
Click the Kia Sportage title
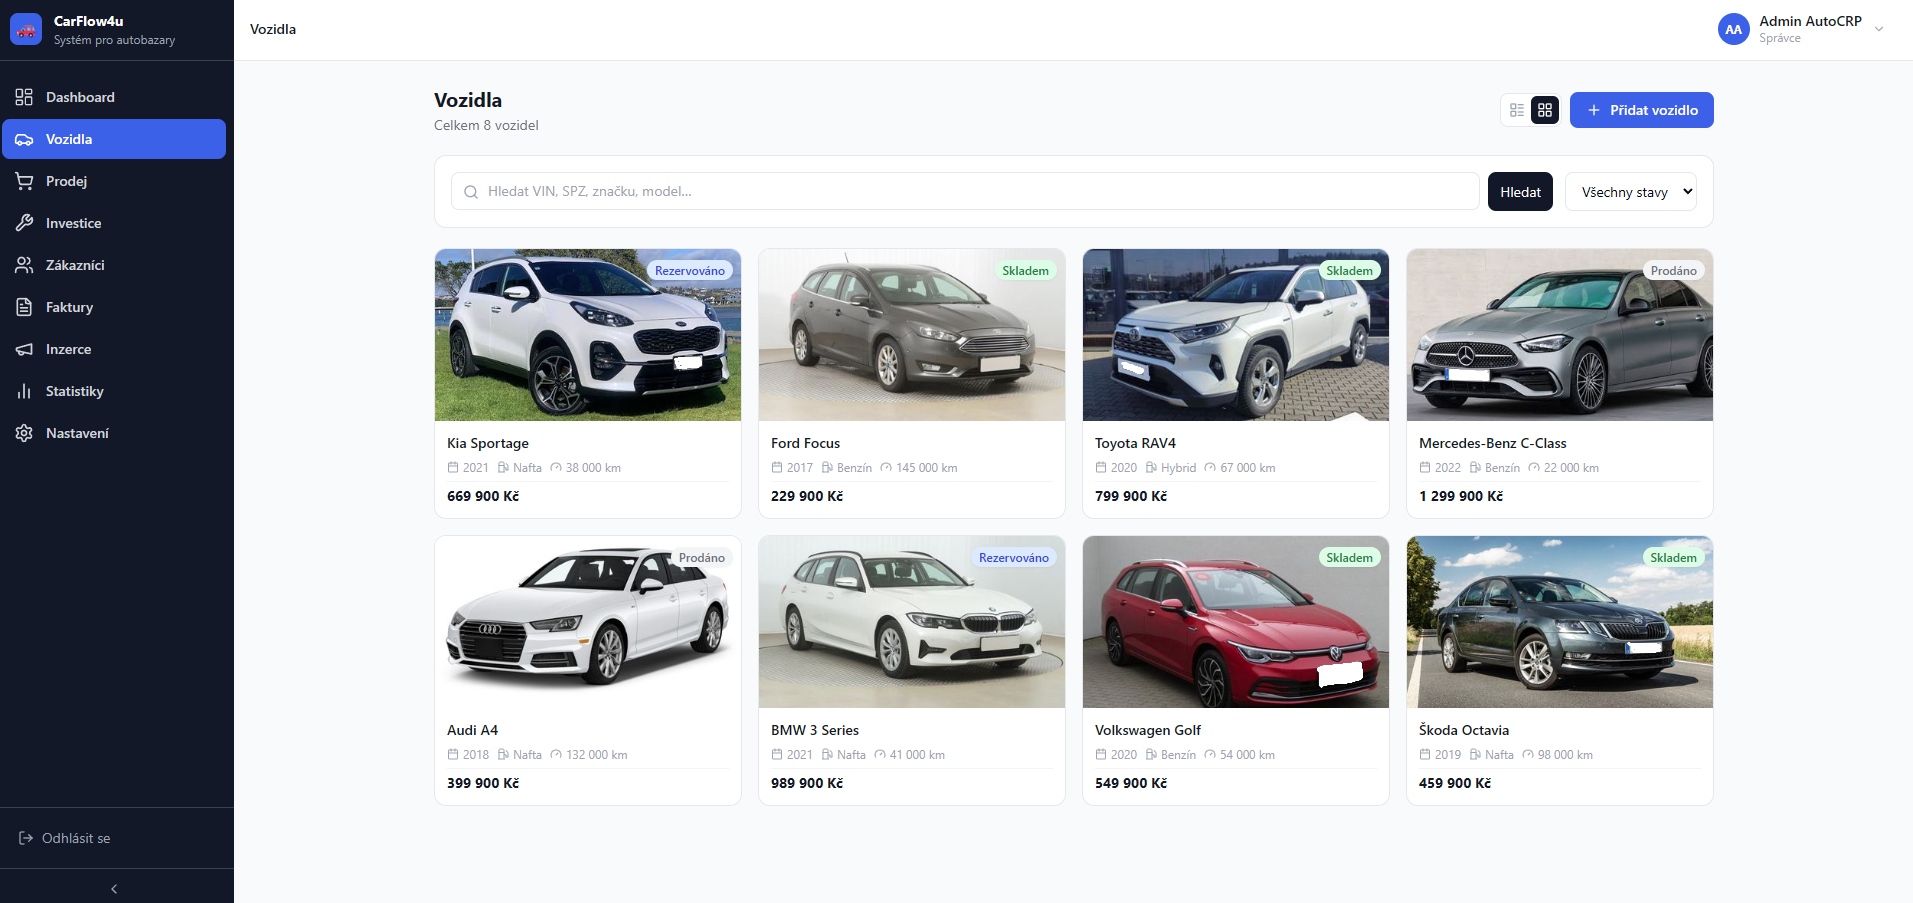(x=488, y=443)
